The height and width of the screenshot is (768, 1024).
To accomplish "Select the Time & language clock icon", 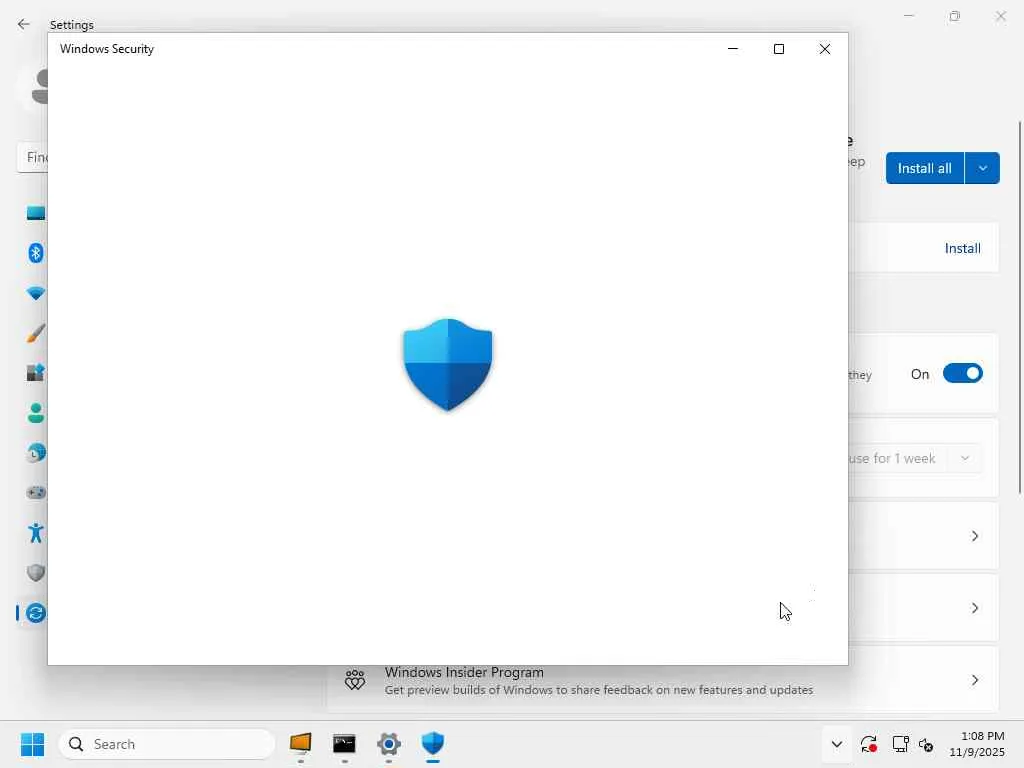I will 37,453.
